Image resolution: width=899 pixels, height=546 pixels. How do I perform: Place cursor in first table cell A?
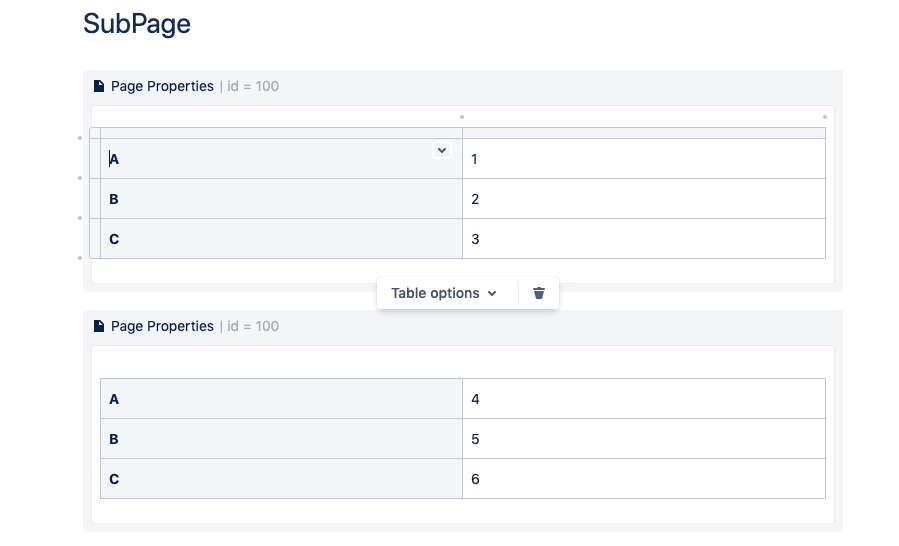(x=282, y=158)
